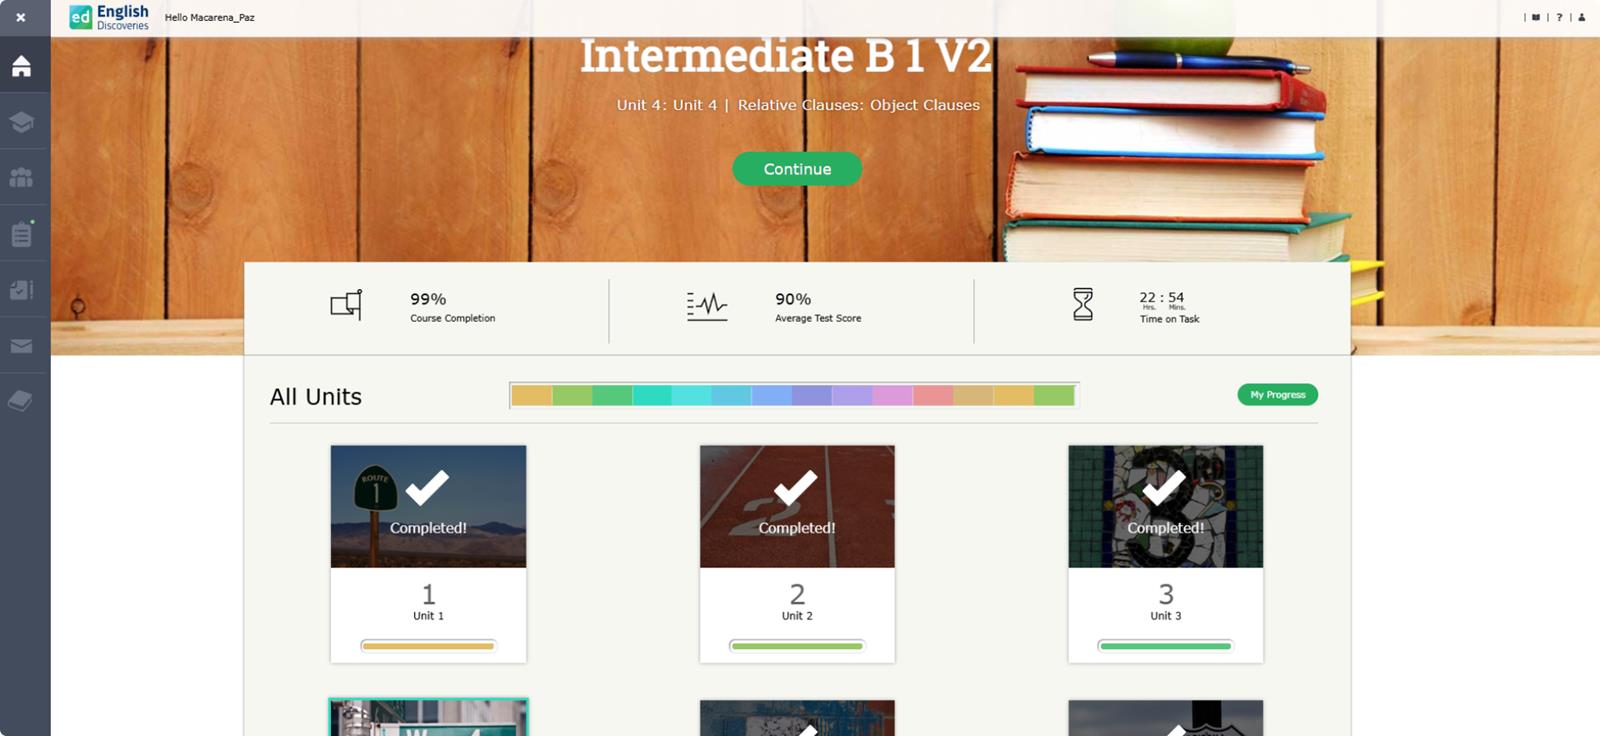Open the completed Unit 1 card
This screenshot has height=736, width=1600.
428,554
